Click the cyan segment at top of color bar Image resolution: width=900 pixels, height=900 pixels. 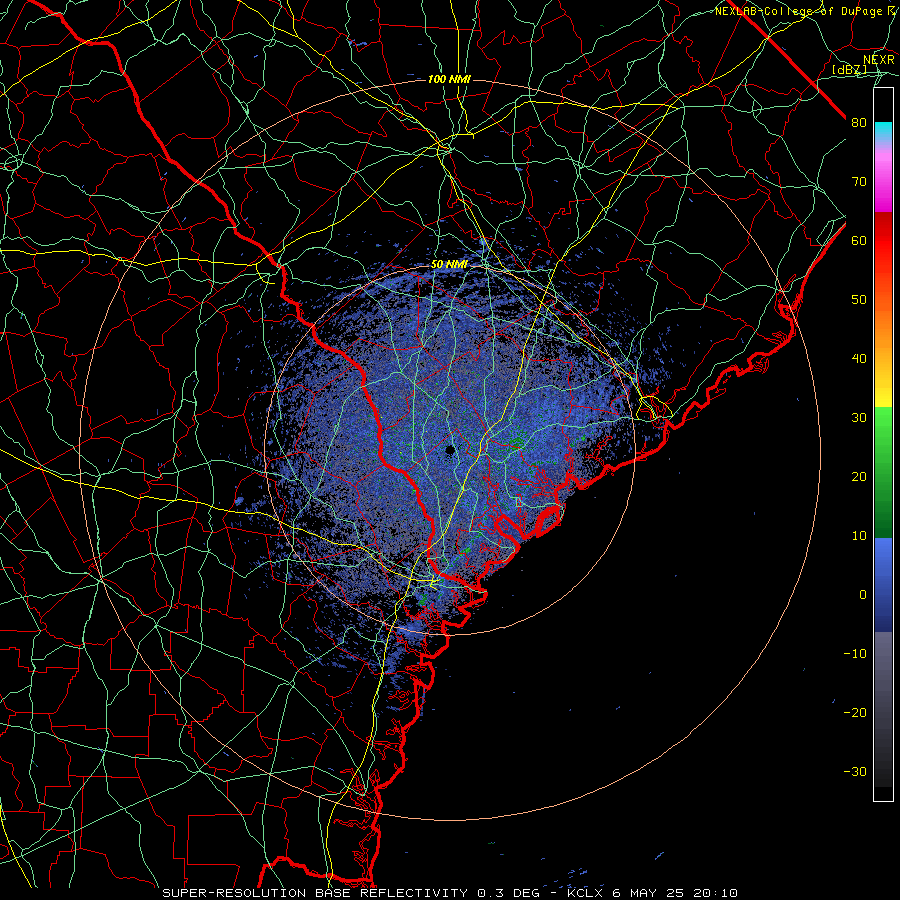pyautogui.click(x=883, y=131)
